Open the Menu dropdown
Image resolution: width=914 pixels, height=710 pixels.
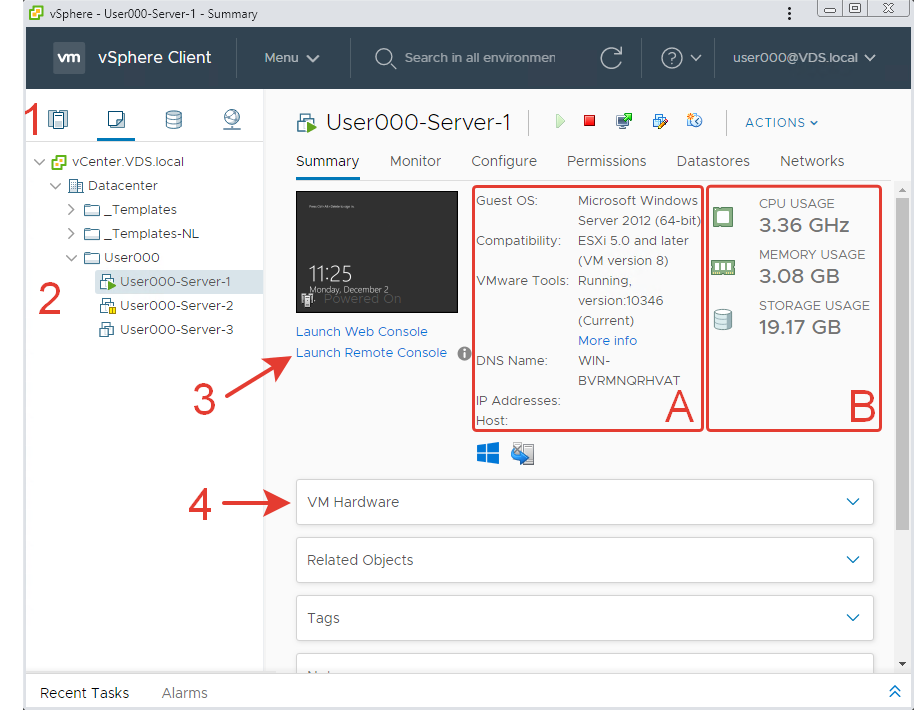291,58
